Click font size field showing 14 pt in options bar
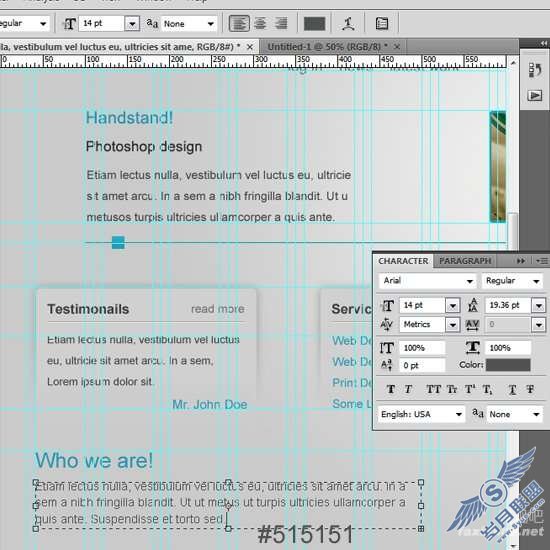 pyautogui.click(x=101, y=24)
